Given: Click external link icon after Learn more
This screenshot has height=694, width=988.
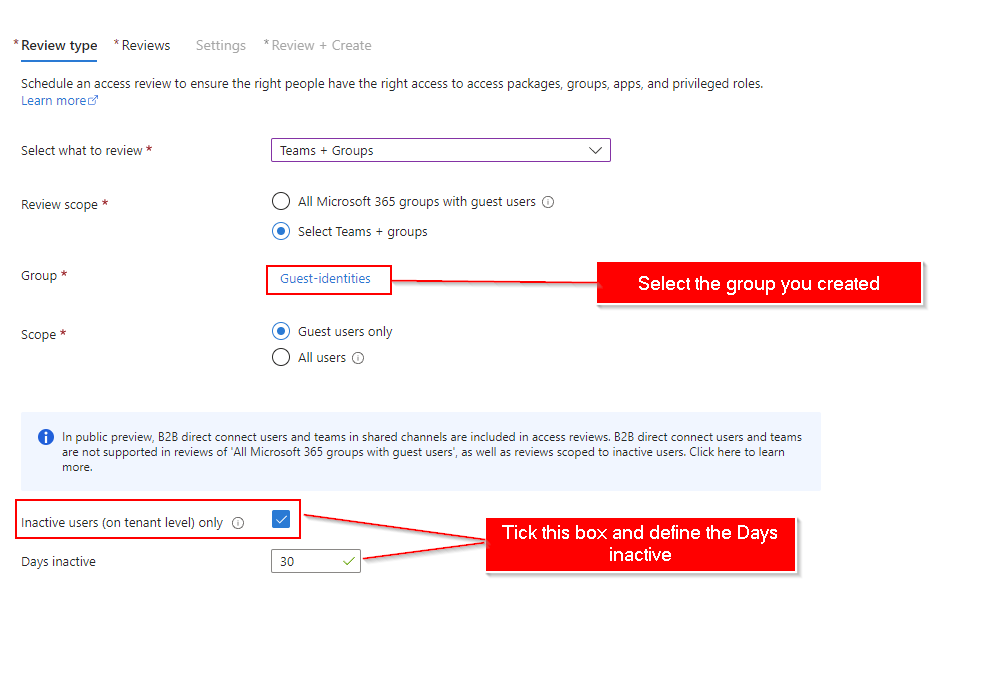Looking at the screenshot, I should tap(94, 101).
